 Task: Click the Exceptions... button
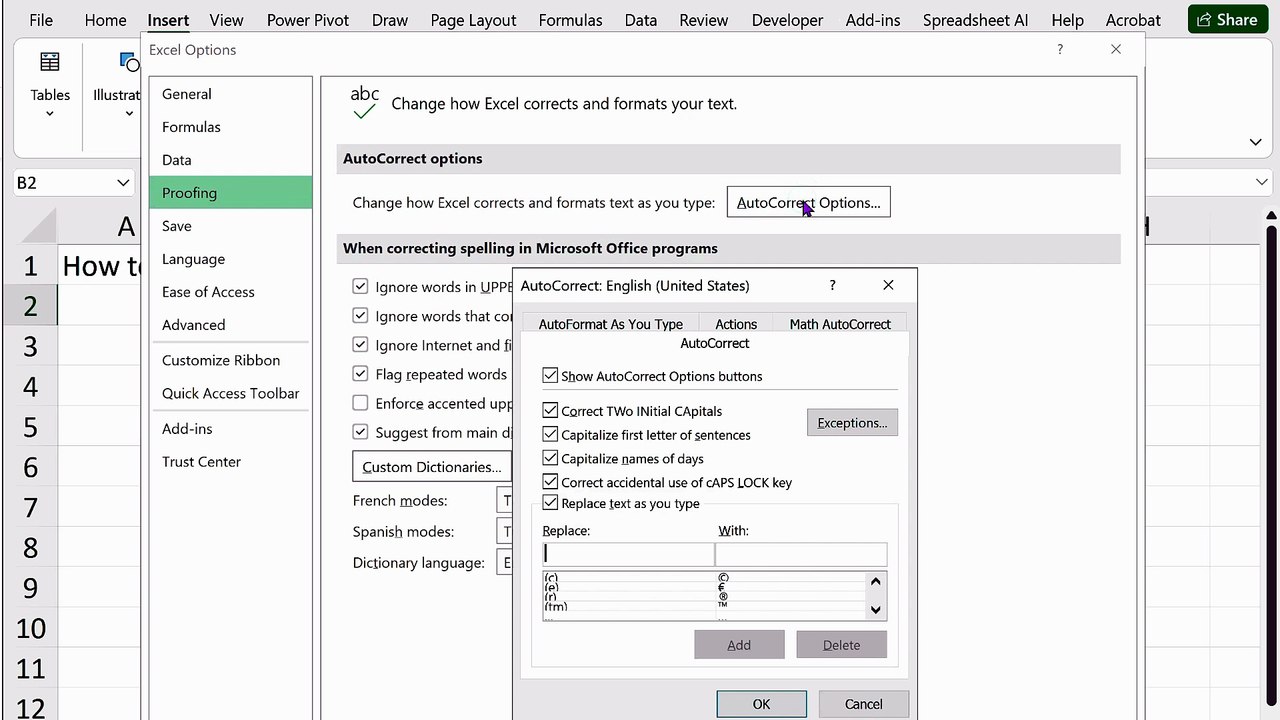click(x=852, y=423)
